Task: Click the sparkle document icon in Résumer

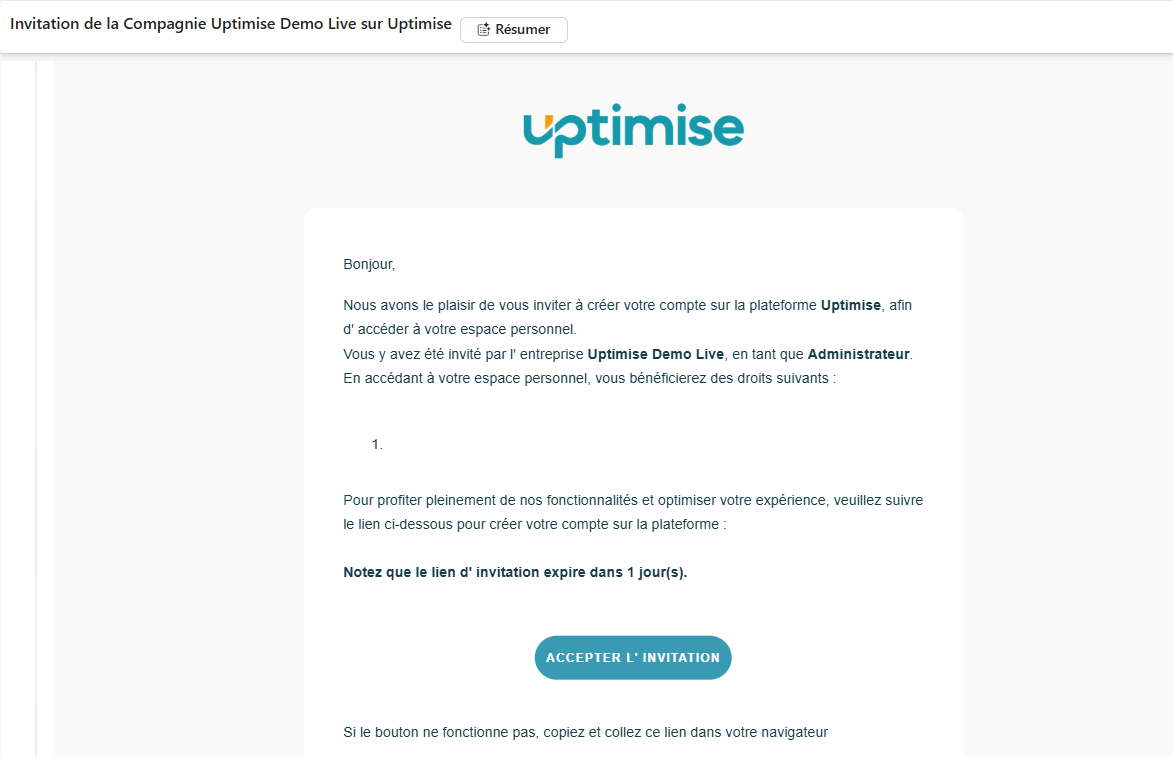Action: pos(483,30)
